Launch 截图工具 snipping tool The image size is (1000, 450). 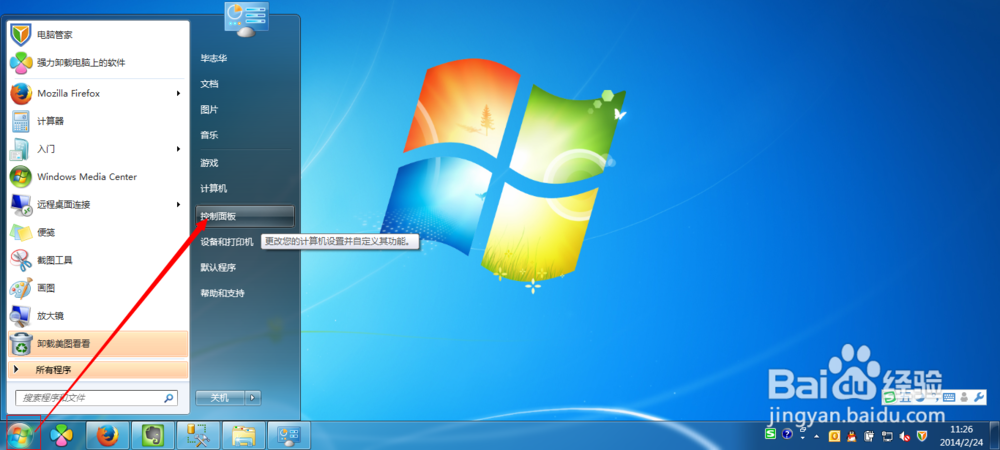point(98,260)
